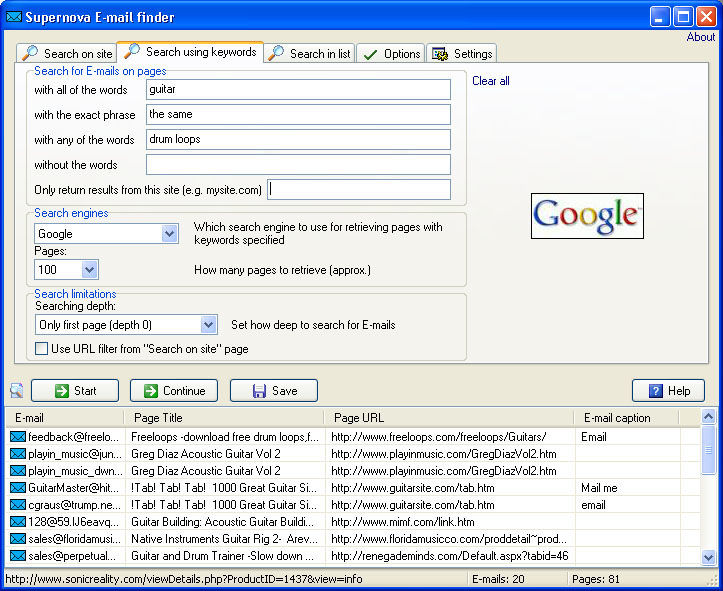Viewport: 723px width, 591px height.
Task: Click http://renegademinds.com/Default.aspx?tabid=46 cell
Action: click(450, 556)
